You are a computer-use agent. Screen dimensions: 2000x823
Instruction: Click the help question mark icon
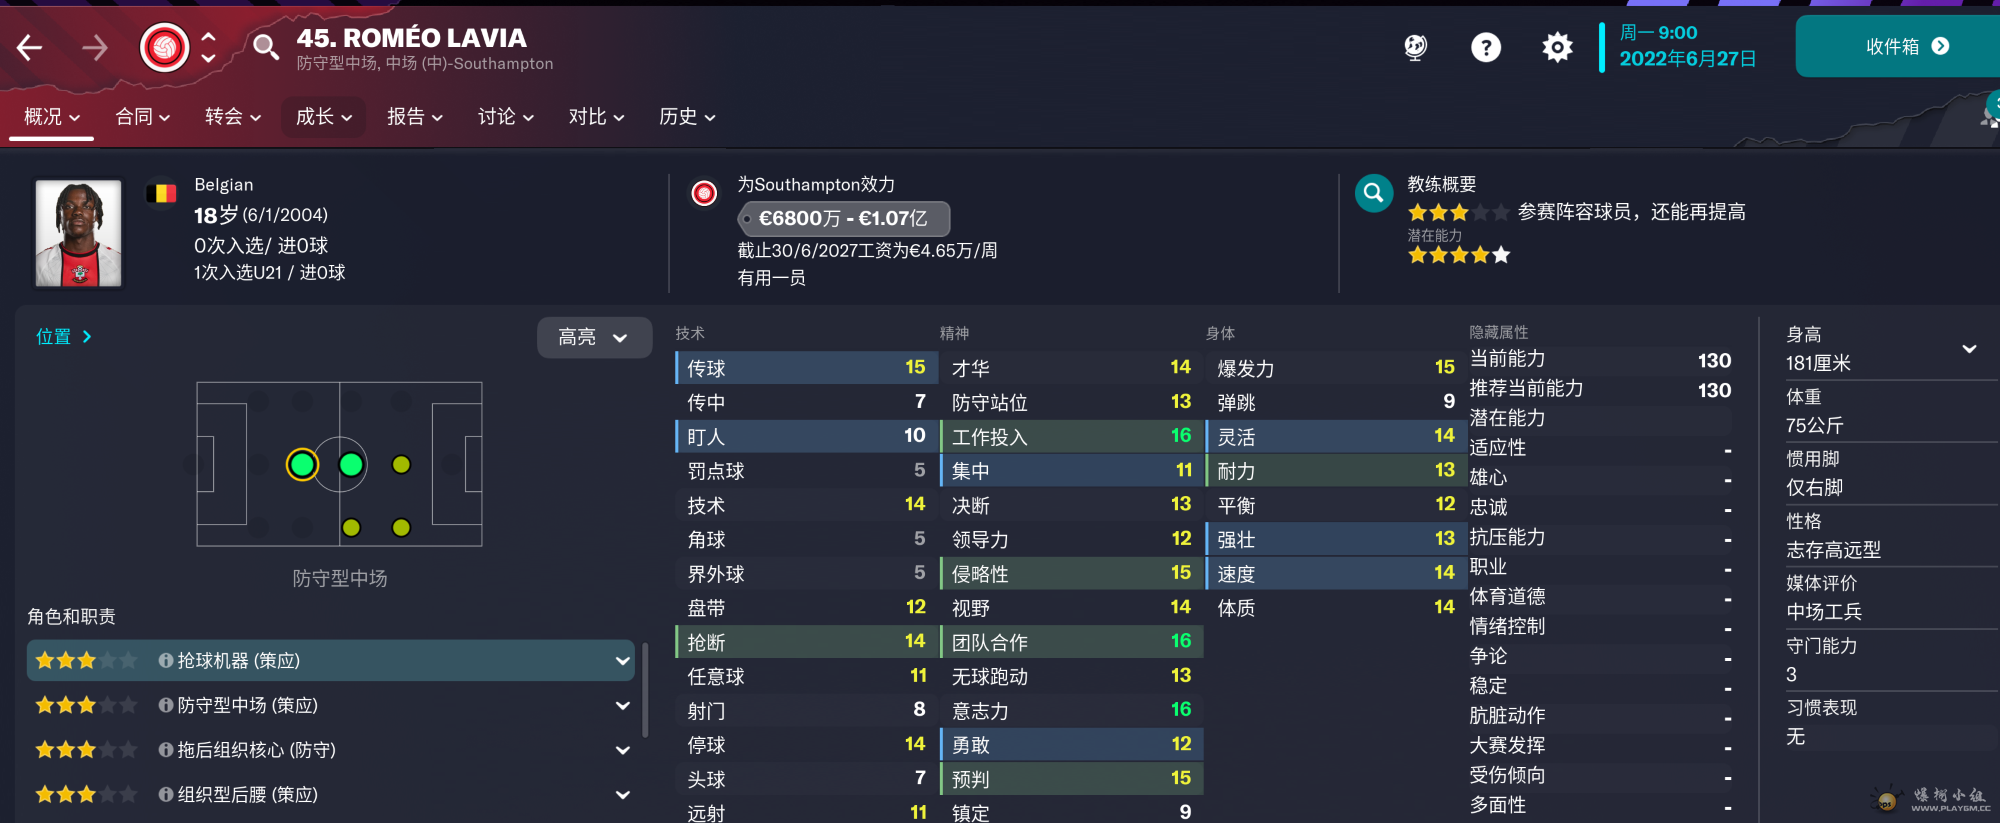tap(1486, 47)
